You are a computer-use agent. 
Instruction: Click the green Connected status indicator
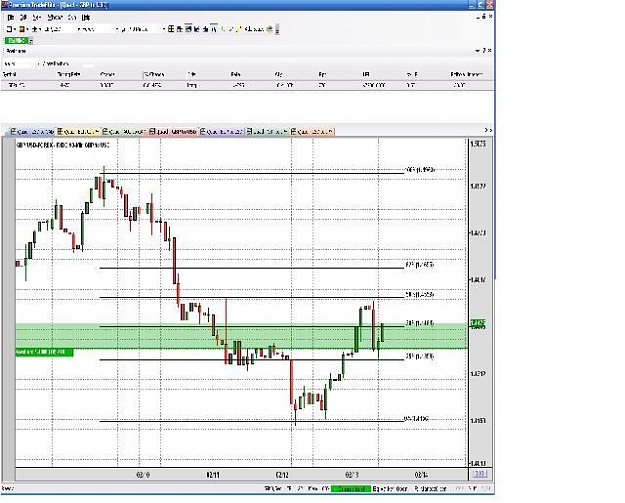point(351,489)
